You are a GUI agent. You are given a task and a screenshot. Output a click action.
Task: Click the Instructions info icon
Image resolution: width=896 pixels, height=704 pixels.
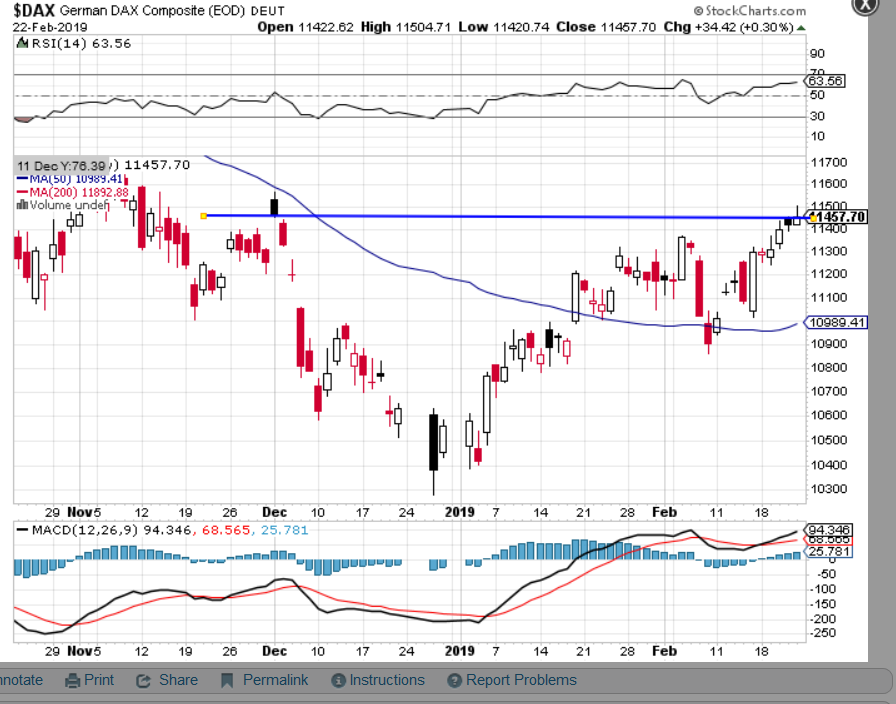tap(337, 681)
